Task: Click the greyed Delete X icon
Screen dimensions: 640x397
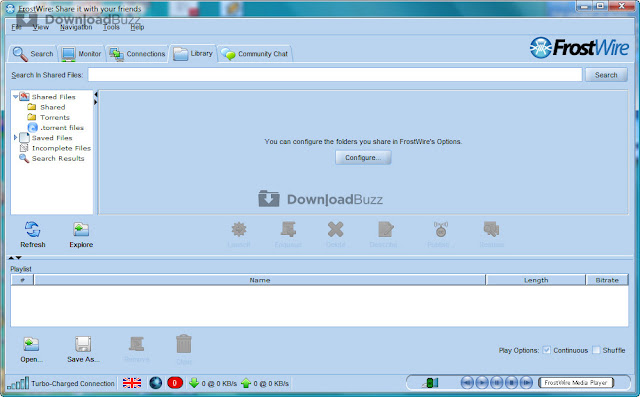Action: pos(336,229)
